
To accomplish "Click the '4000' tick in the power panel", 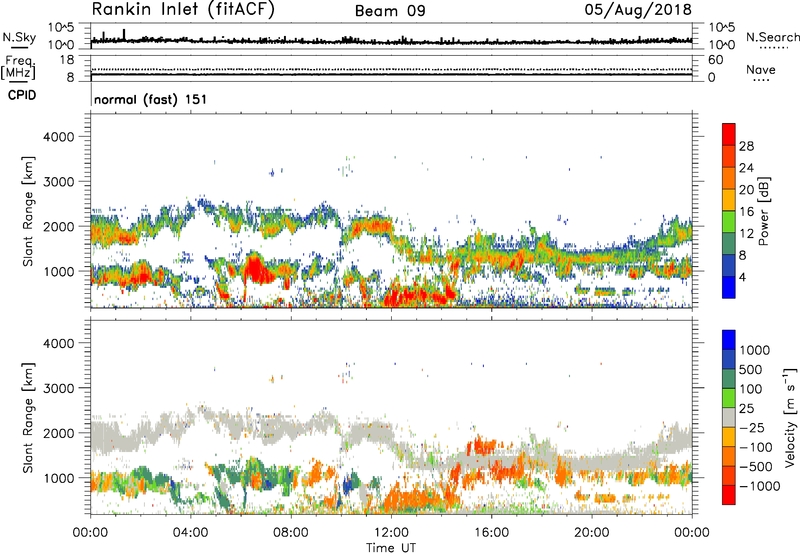I will tap(58, 137).
